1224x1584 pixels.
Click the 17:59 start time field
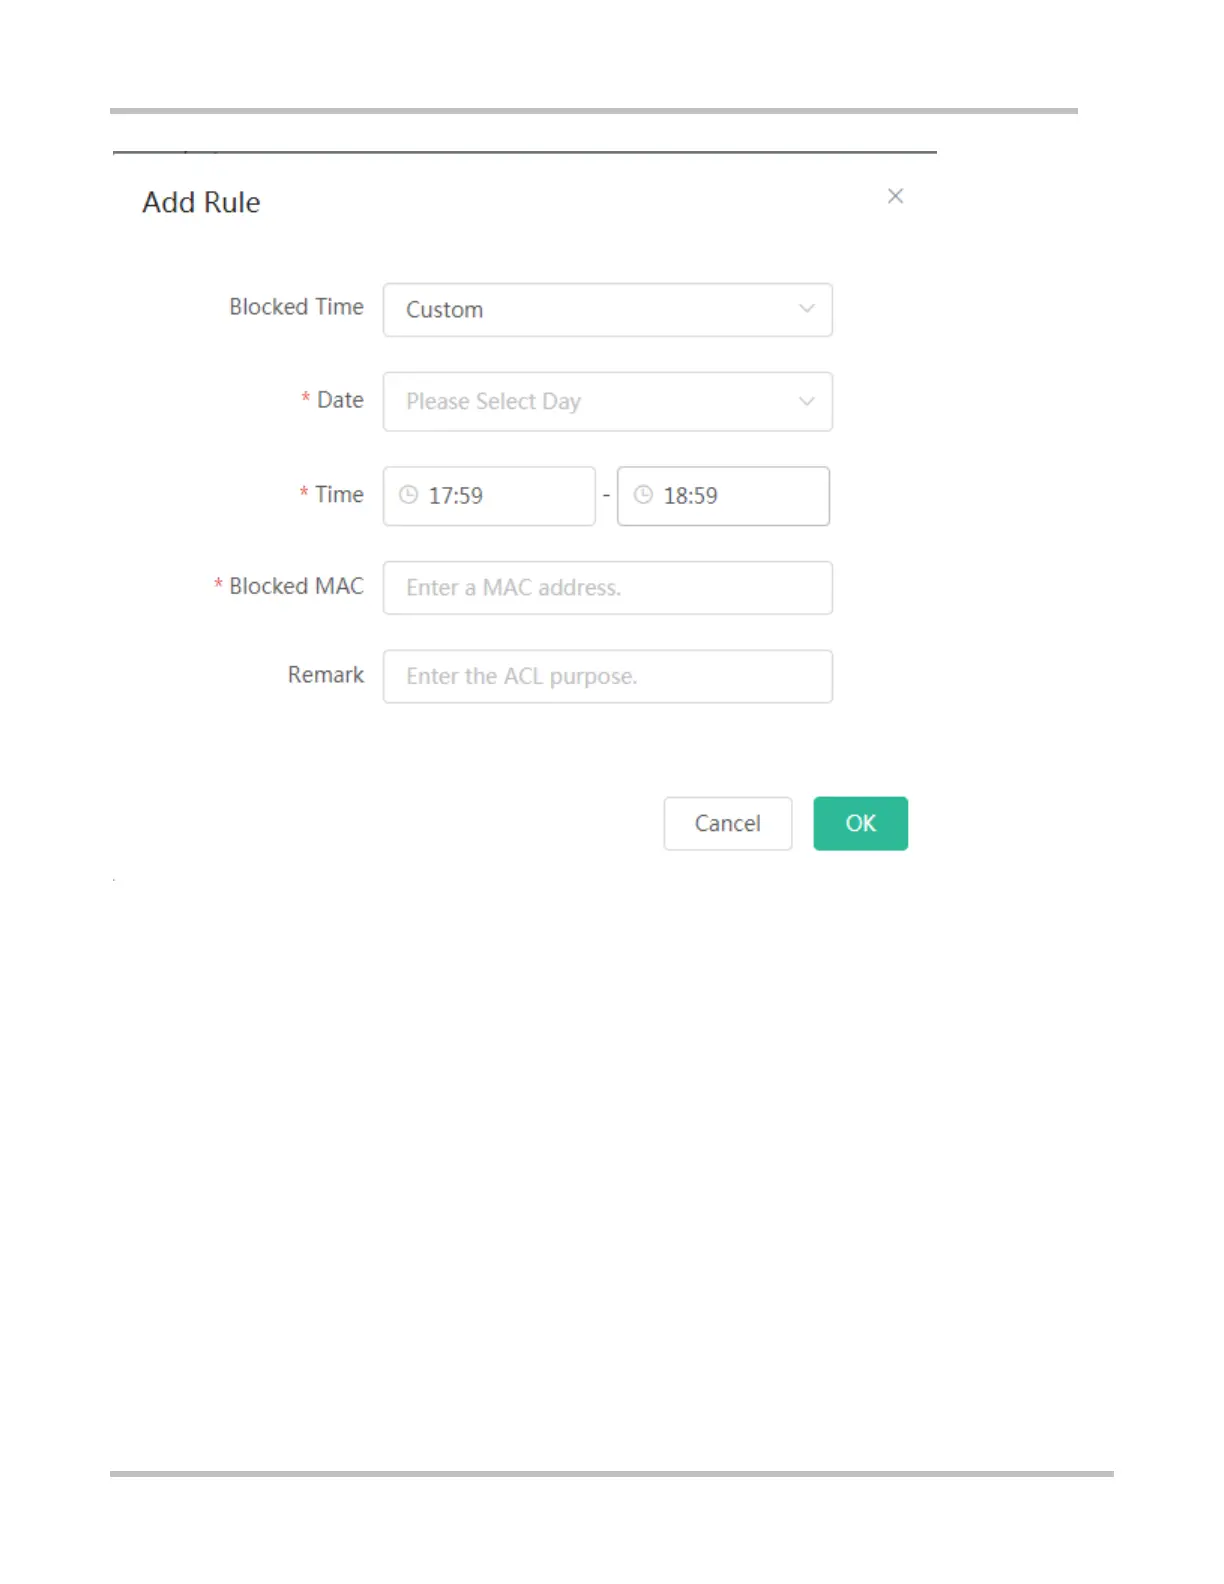click(x=500, y=496)
